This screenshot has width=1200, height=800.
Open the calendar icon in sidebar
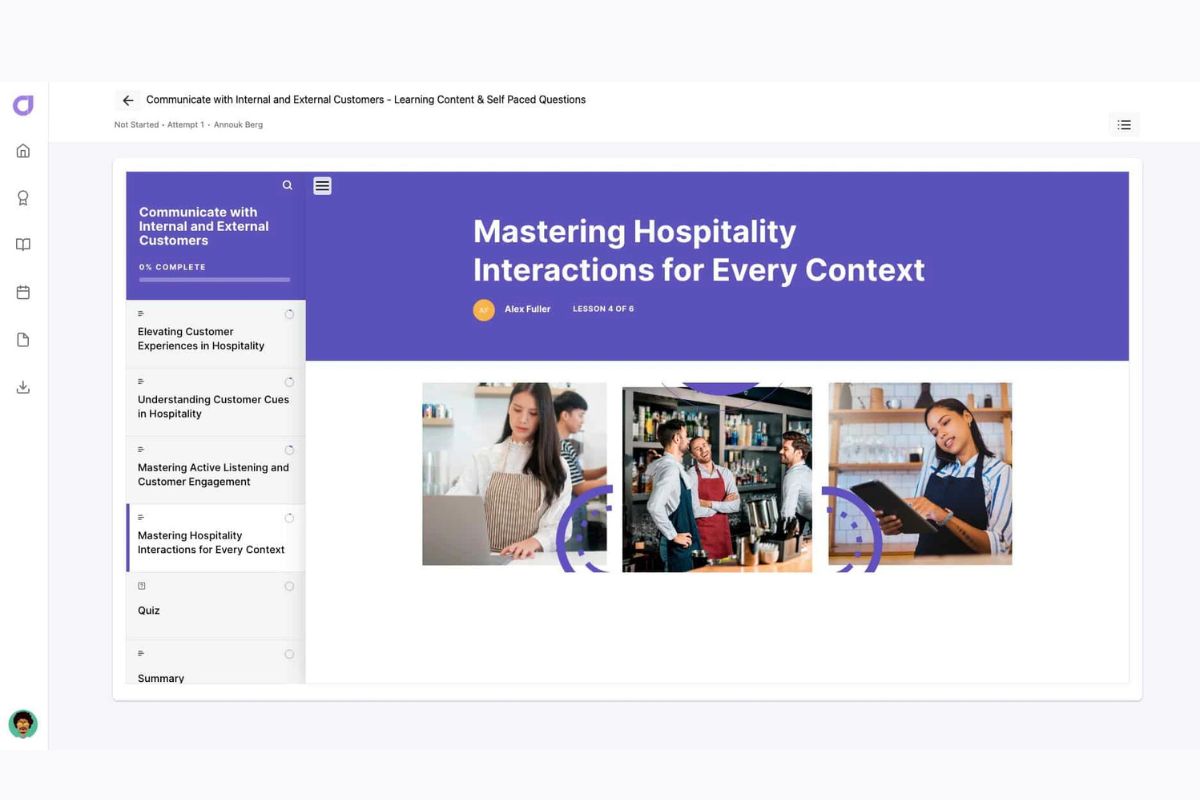click(x=23, y=292)
